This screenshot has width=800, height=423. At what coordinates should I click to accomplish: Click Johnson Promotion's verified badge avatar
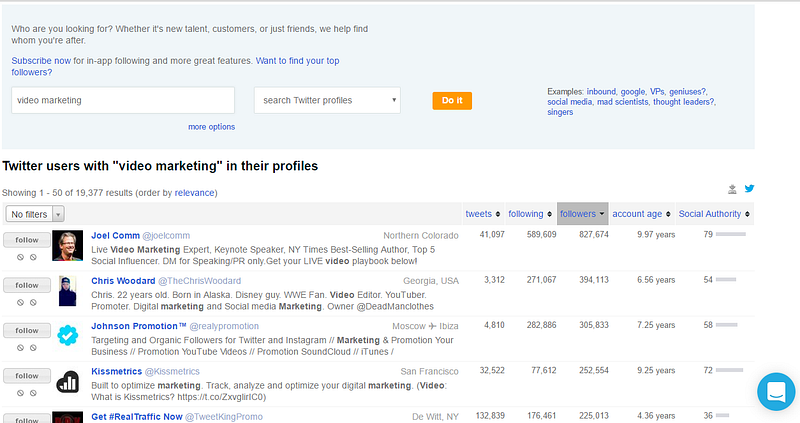point(67,336)
